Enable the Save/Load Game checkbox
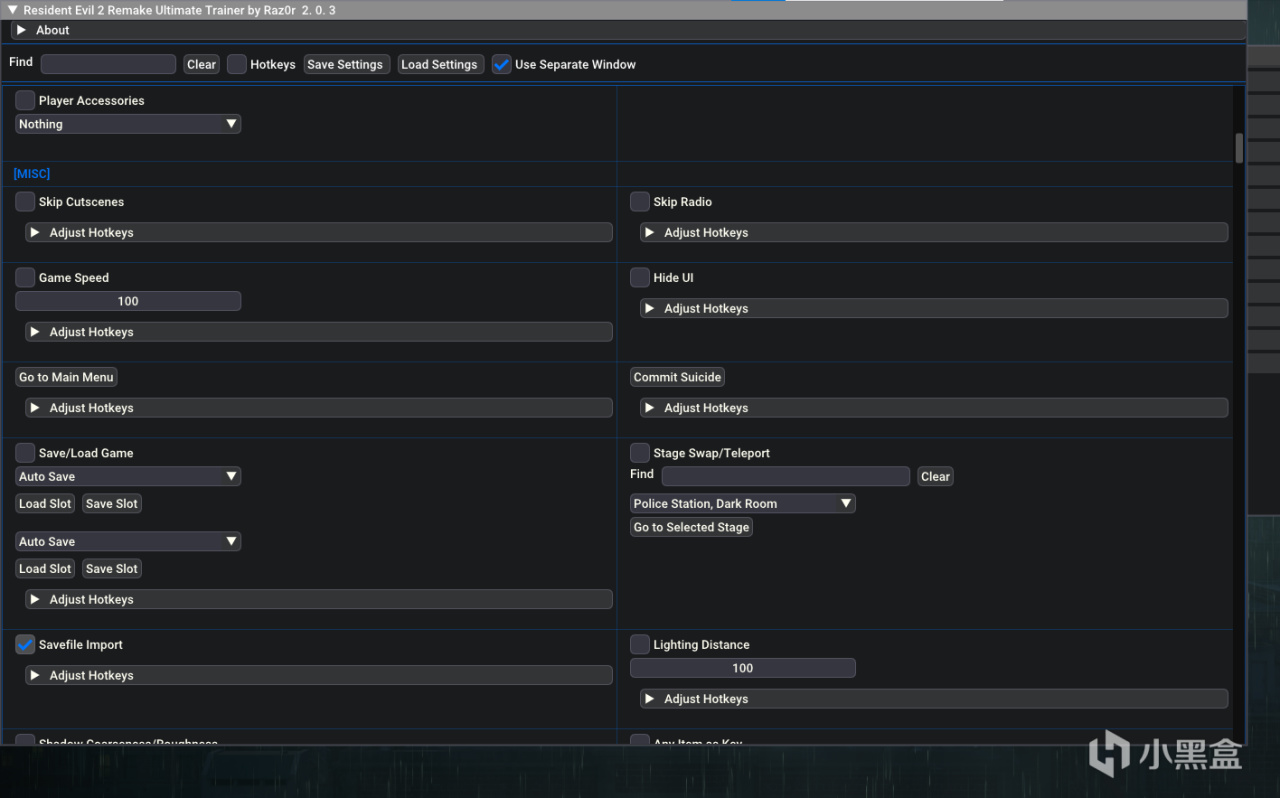1280x798 pixels. [x=25, y=453]
